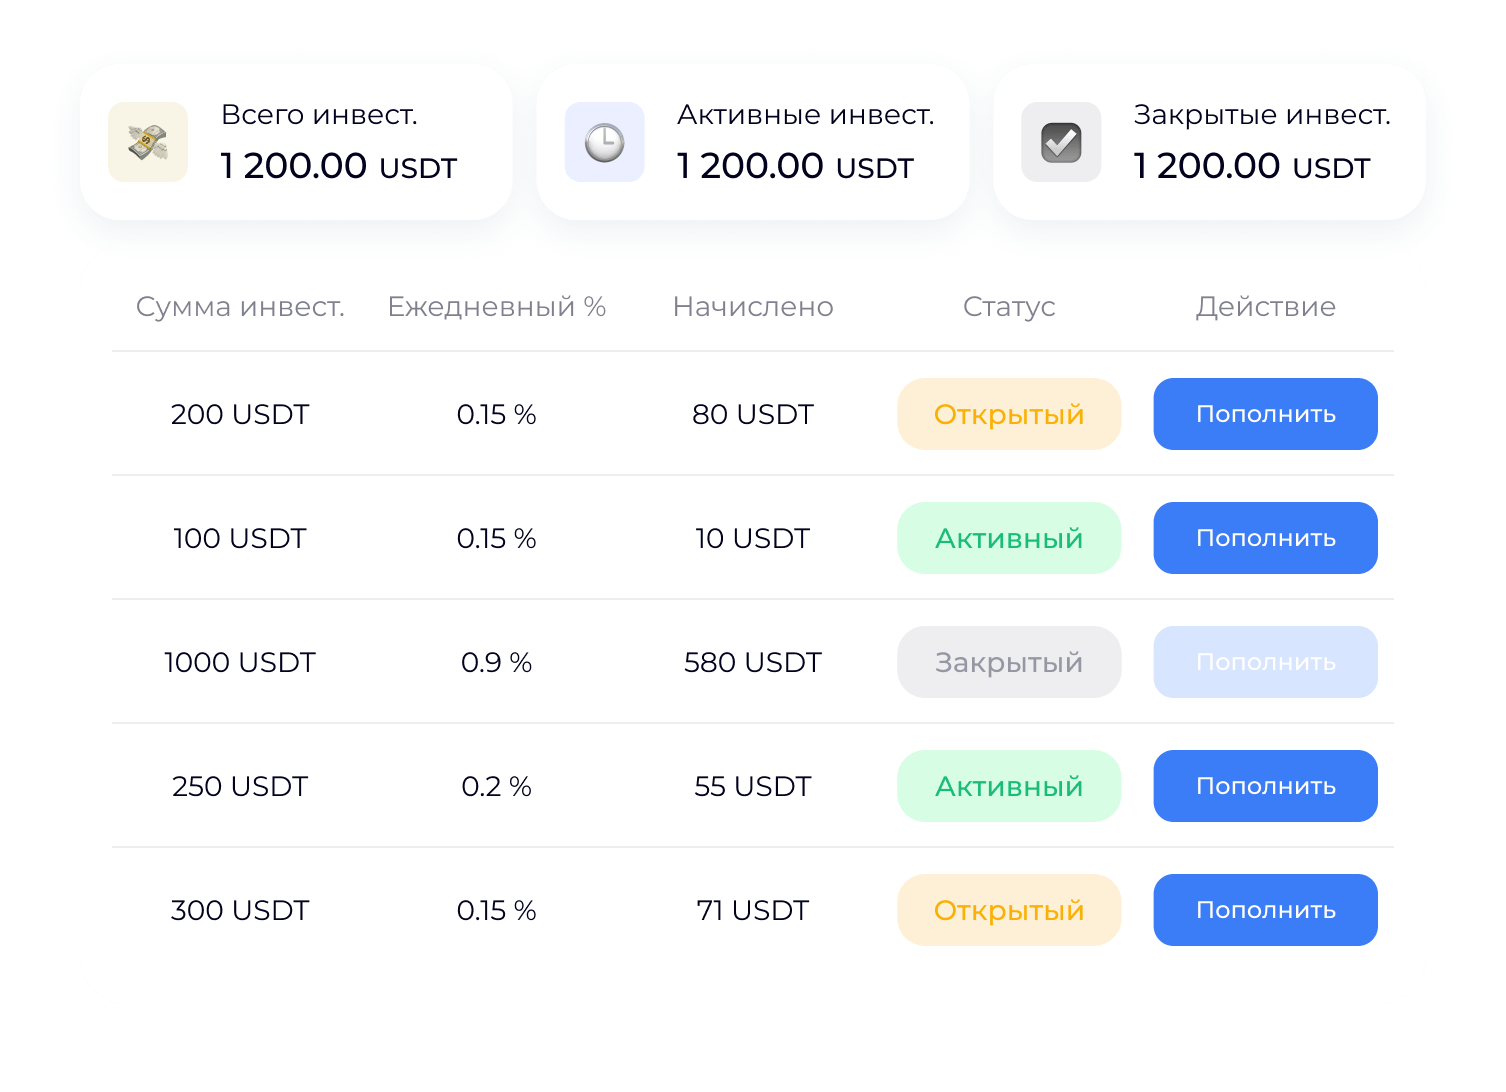Click disabled Пополнить in 1000 USDT row
The width and height of the screenshot is (1506, 1092).
click(1265, 662)
